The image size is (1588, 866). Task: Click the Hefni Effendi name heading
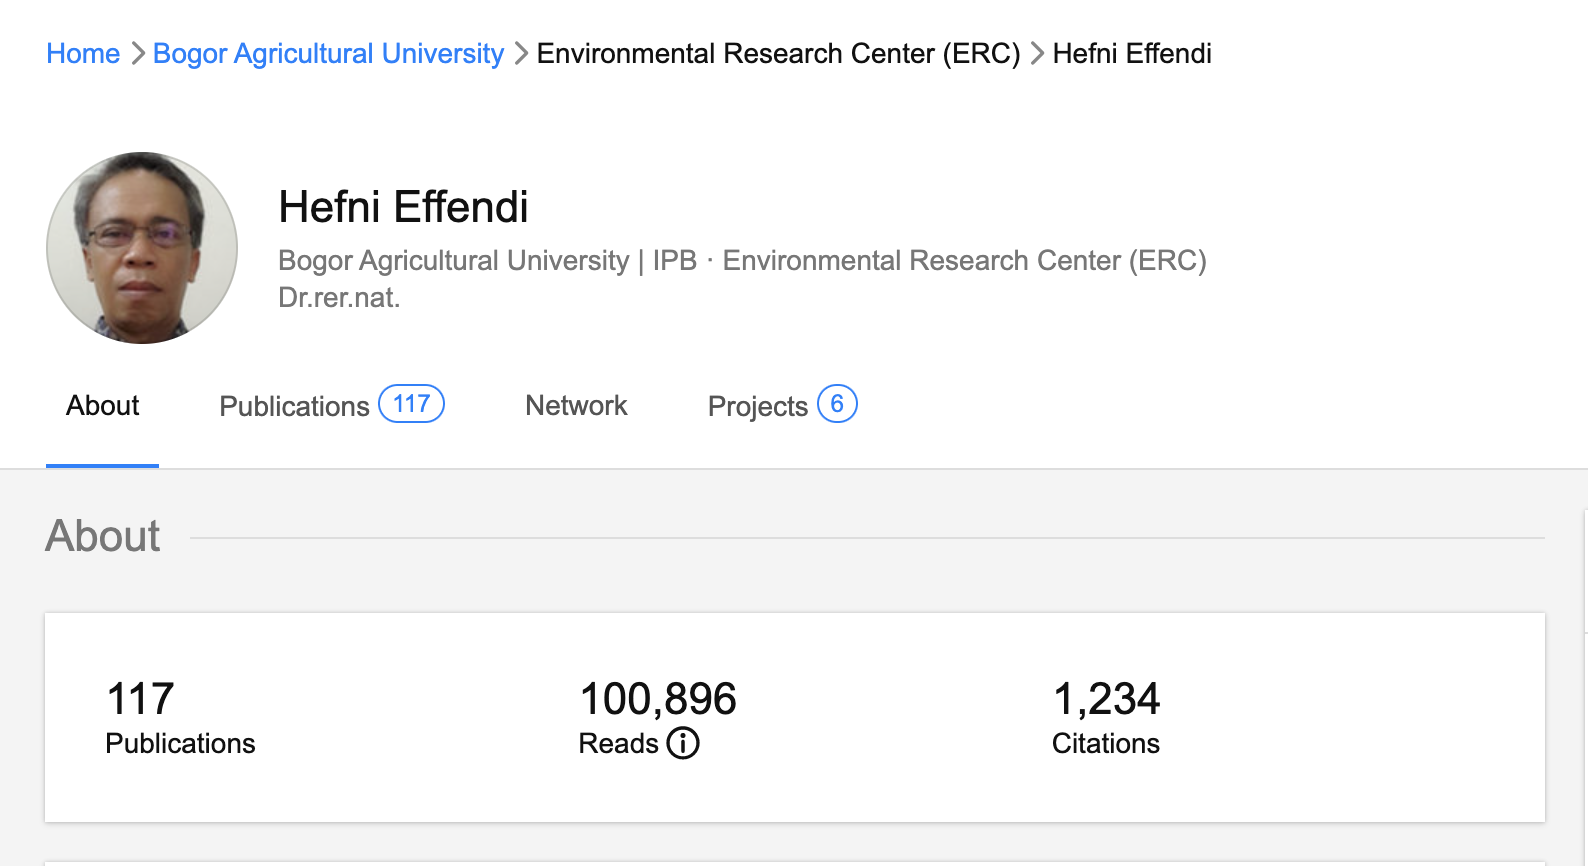tap(403, 207)
